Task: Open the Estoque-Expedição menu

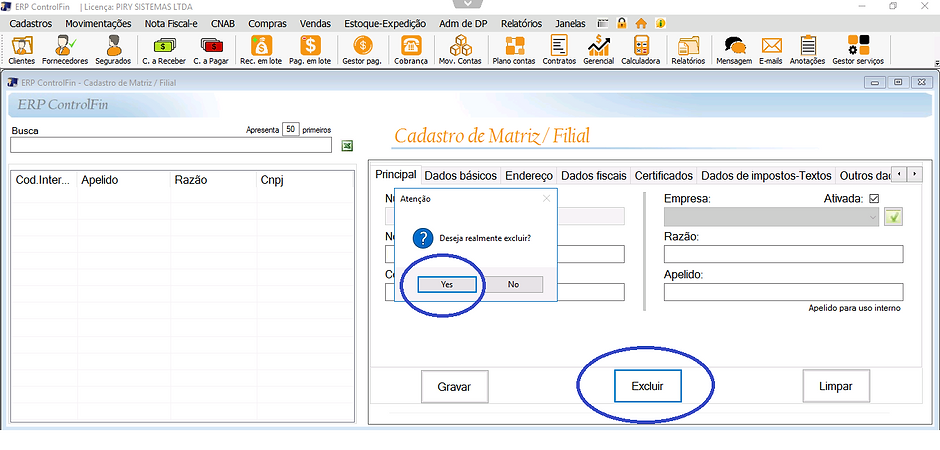Action: [385, 24]
